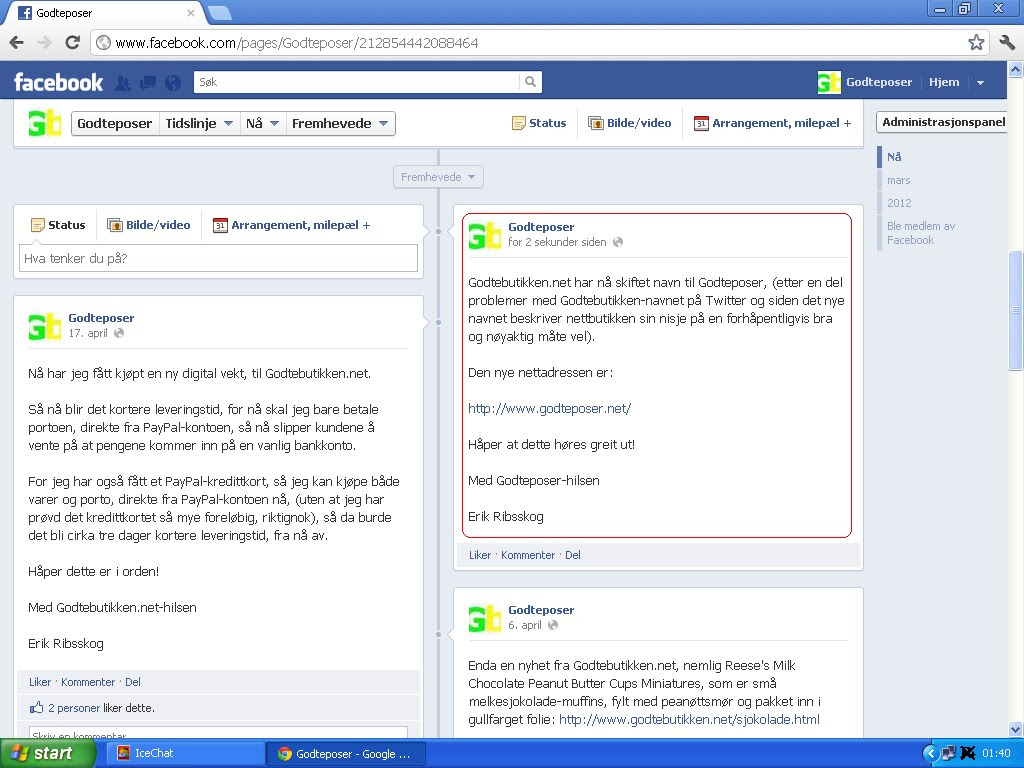Image resolution: width=1024 pixels, height=768 pixels.
Task: Go forward with the browser forward arrow
Action: click(44, 43)
